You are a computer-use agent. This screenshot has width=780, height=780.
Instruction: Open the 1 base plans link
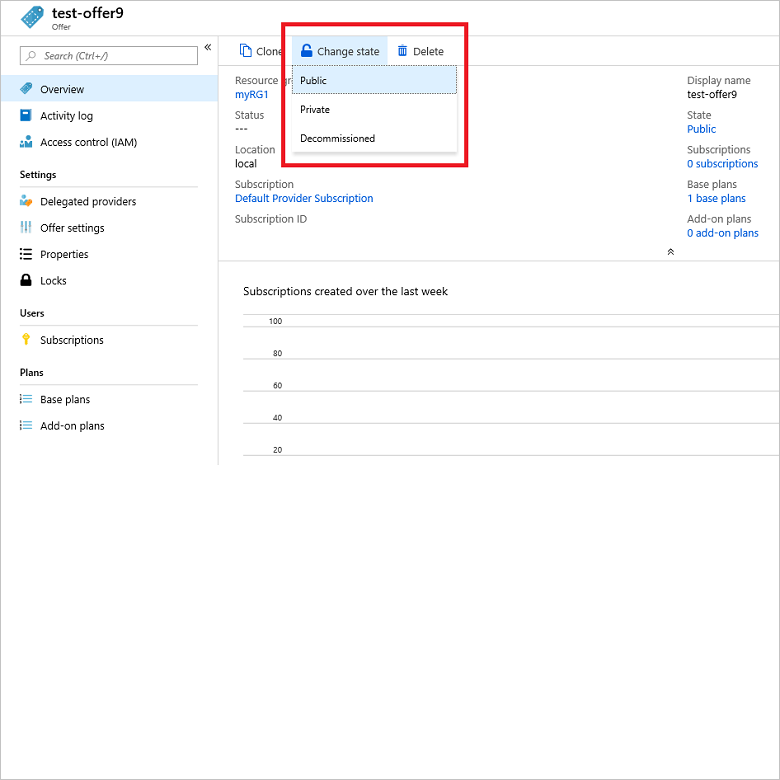(716, 198)
